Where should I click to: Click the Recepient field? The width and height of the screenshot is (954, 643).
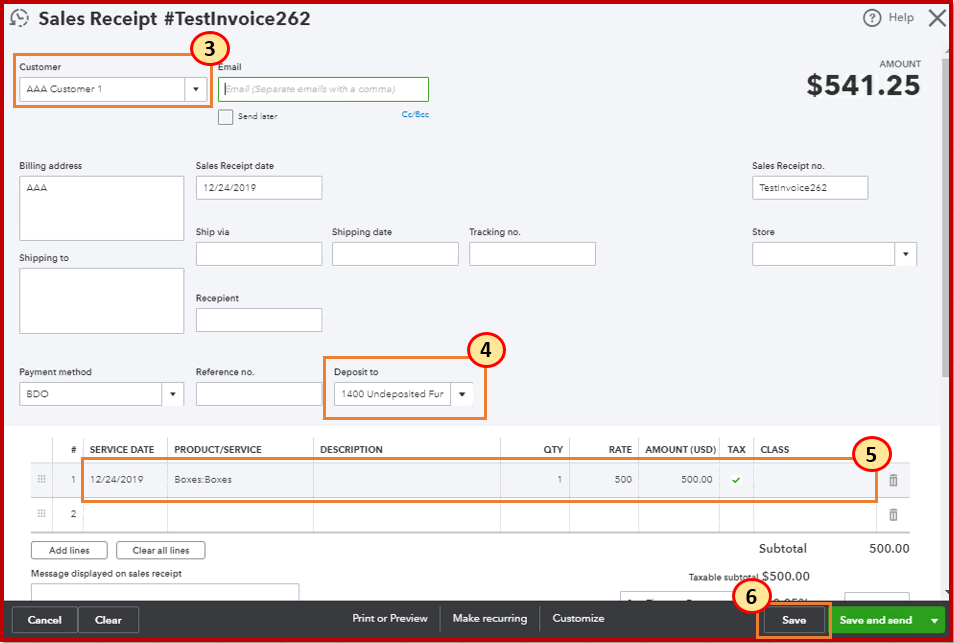point(259,320)
